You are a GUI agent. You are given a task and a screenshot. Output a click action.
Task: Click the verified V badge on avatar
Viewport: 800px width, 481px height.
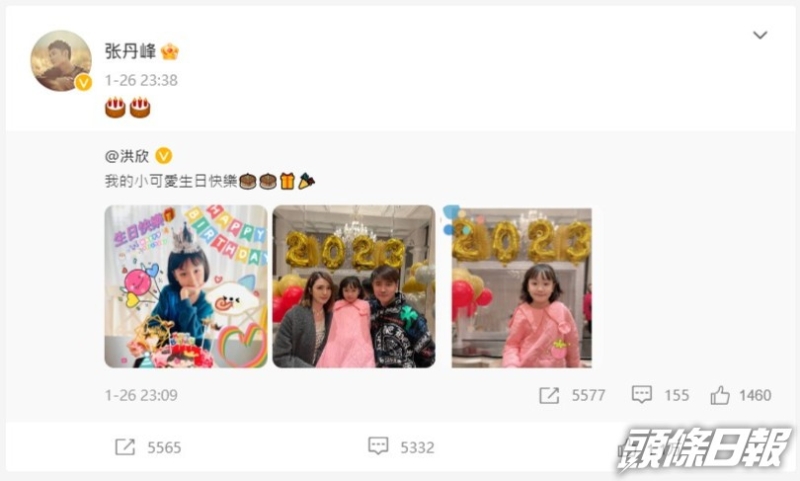pos(84,83)
